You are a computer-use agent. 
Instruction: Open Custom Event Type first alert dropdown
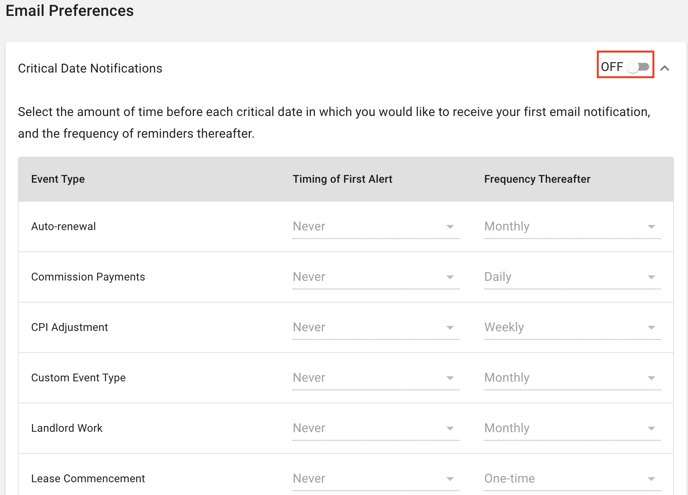tap(376, 378)
